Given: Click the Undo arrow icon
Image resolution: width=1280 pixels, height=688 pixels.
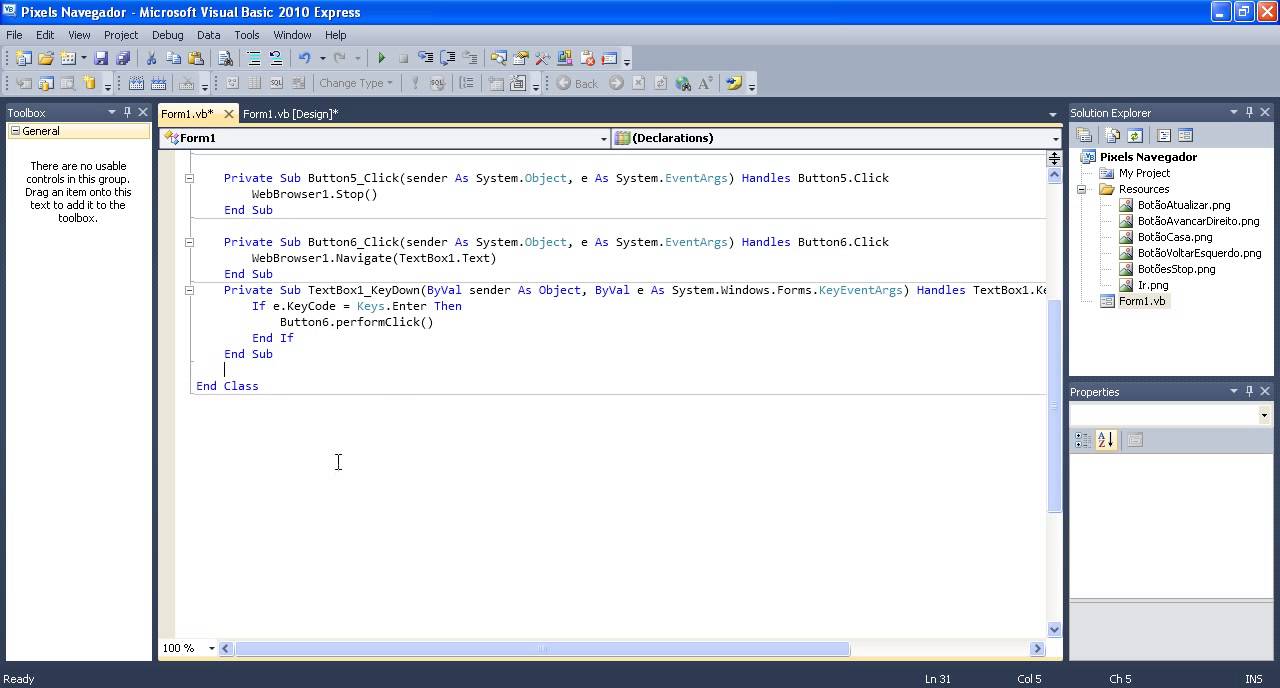Looking at the screenshot, I should coord(305,59).
